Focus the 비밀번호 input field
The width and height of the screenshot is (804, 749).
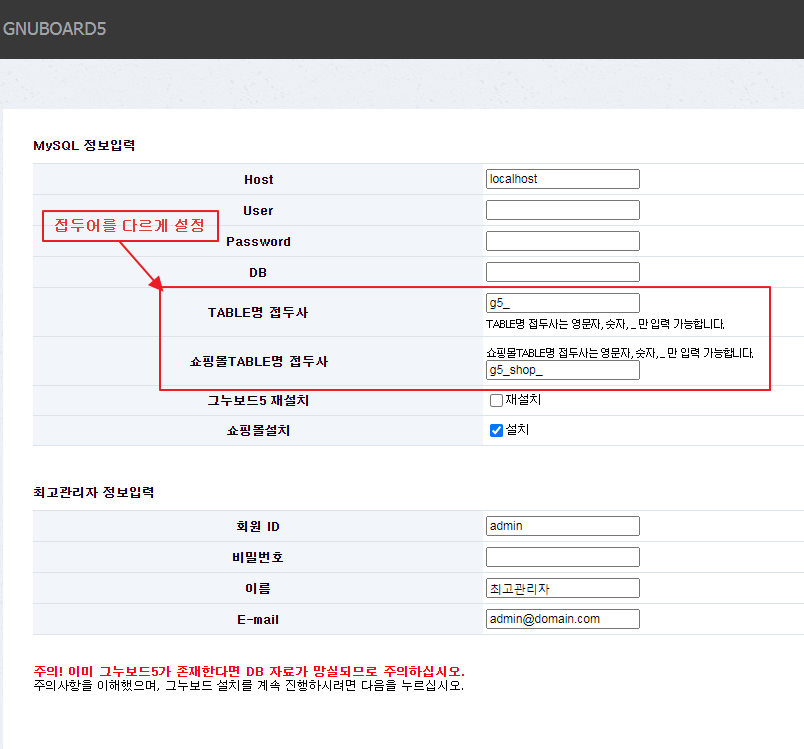coord(562,557)
